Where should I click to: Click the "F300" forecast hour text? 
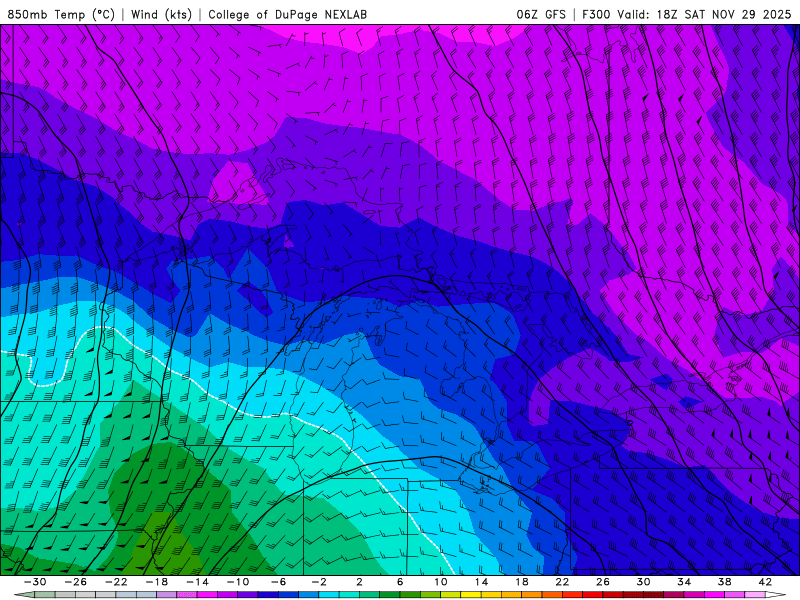coord(596,14)
